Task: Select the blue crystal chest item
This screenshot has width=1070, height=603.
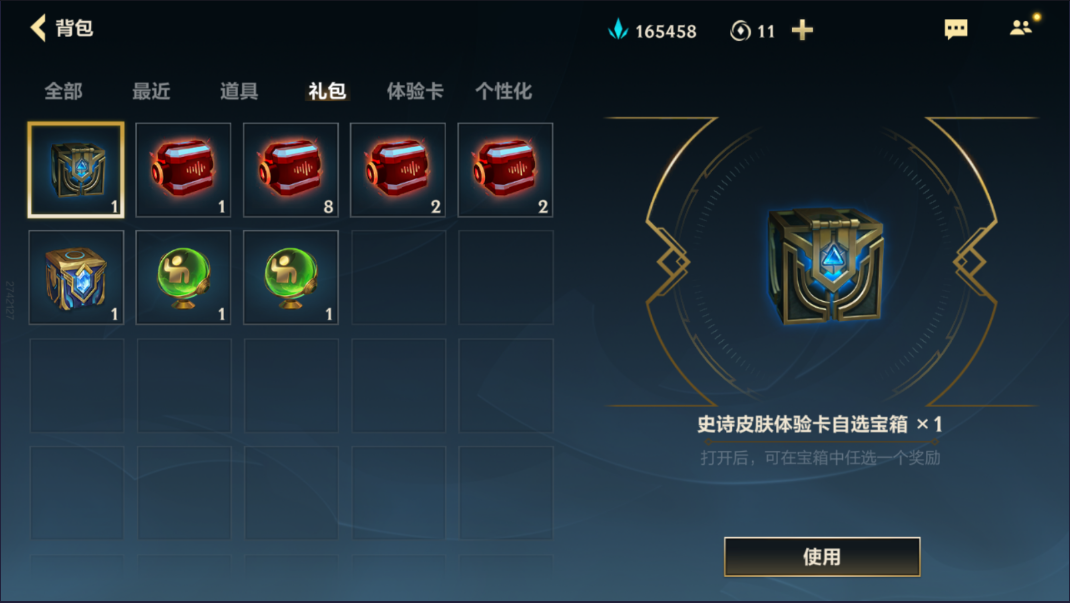Action: click(76, 277)
